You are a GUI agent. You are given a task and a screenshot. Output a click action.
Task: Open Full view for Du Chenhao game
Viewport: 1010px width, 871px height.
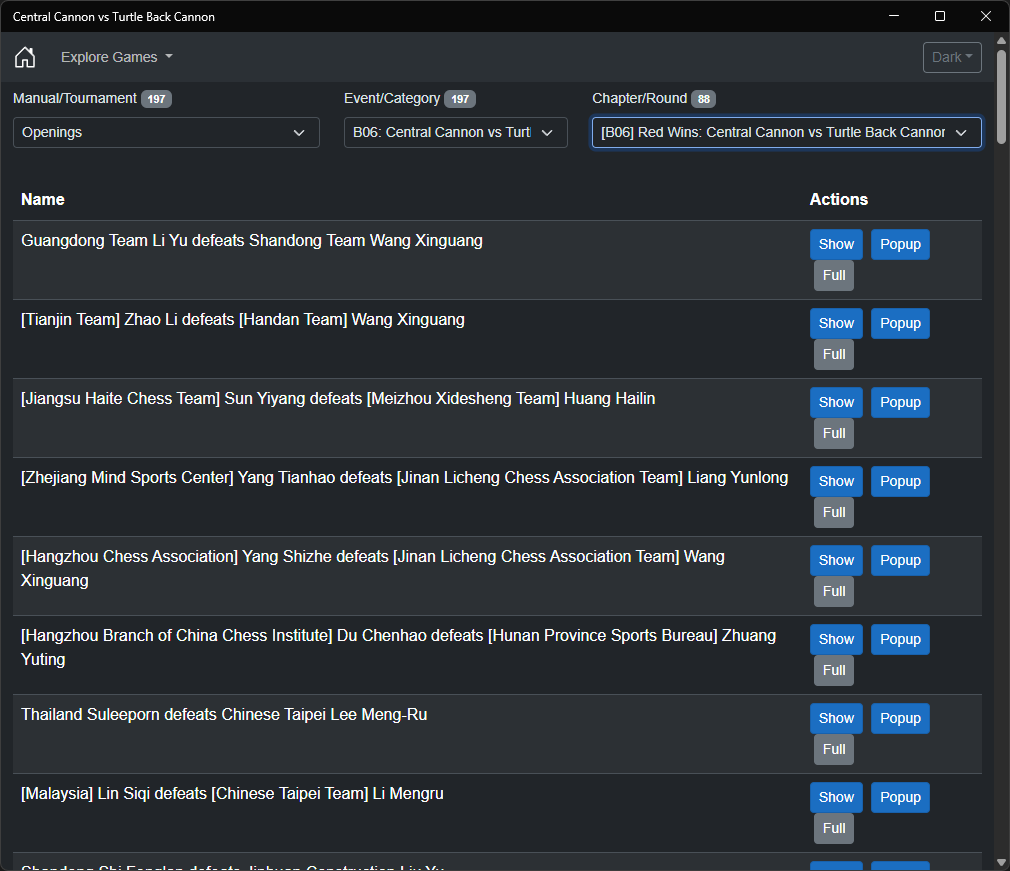point(834,670)
